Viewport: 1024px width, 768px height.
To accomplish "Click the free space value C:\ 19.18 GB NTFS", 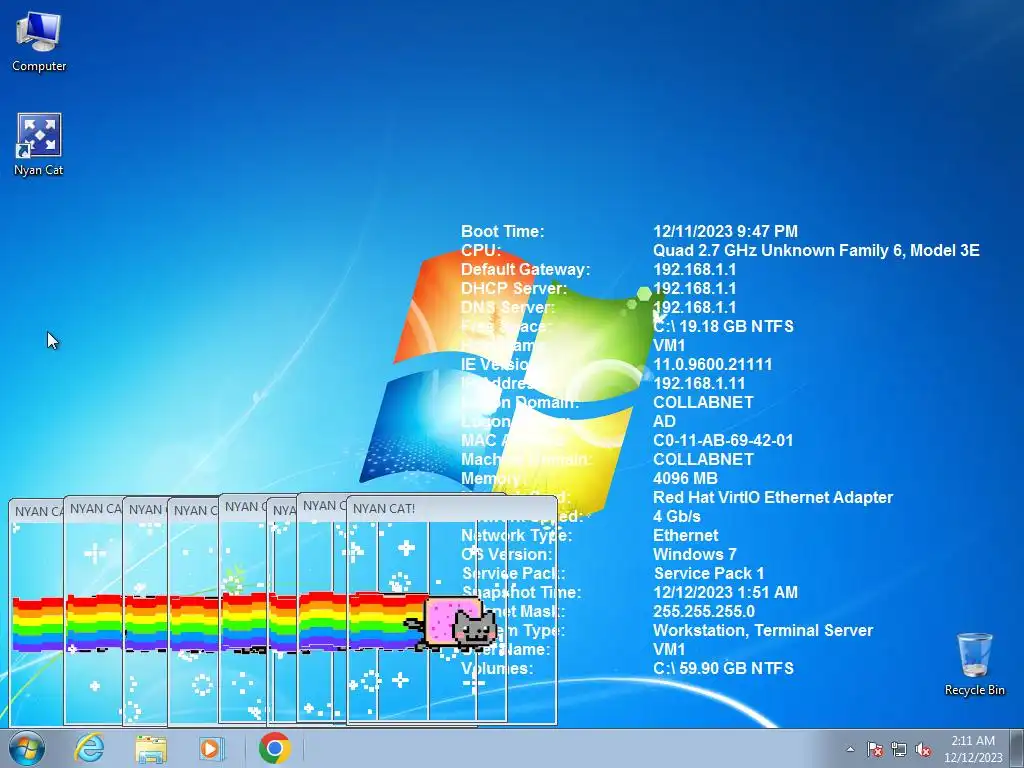I will 723,326.
